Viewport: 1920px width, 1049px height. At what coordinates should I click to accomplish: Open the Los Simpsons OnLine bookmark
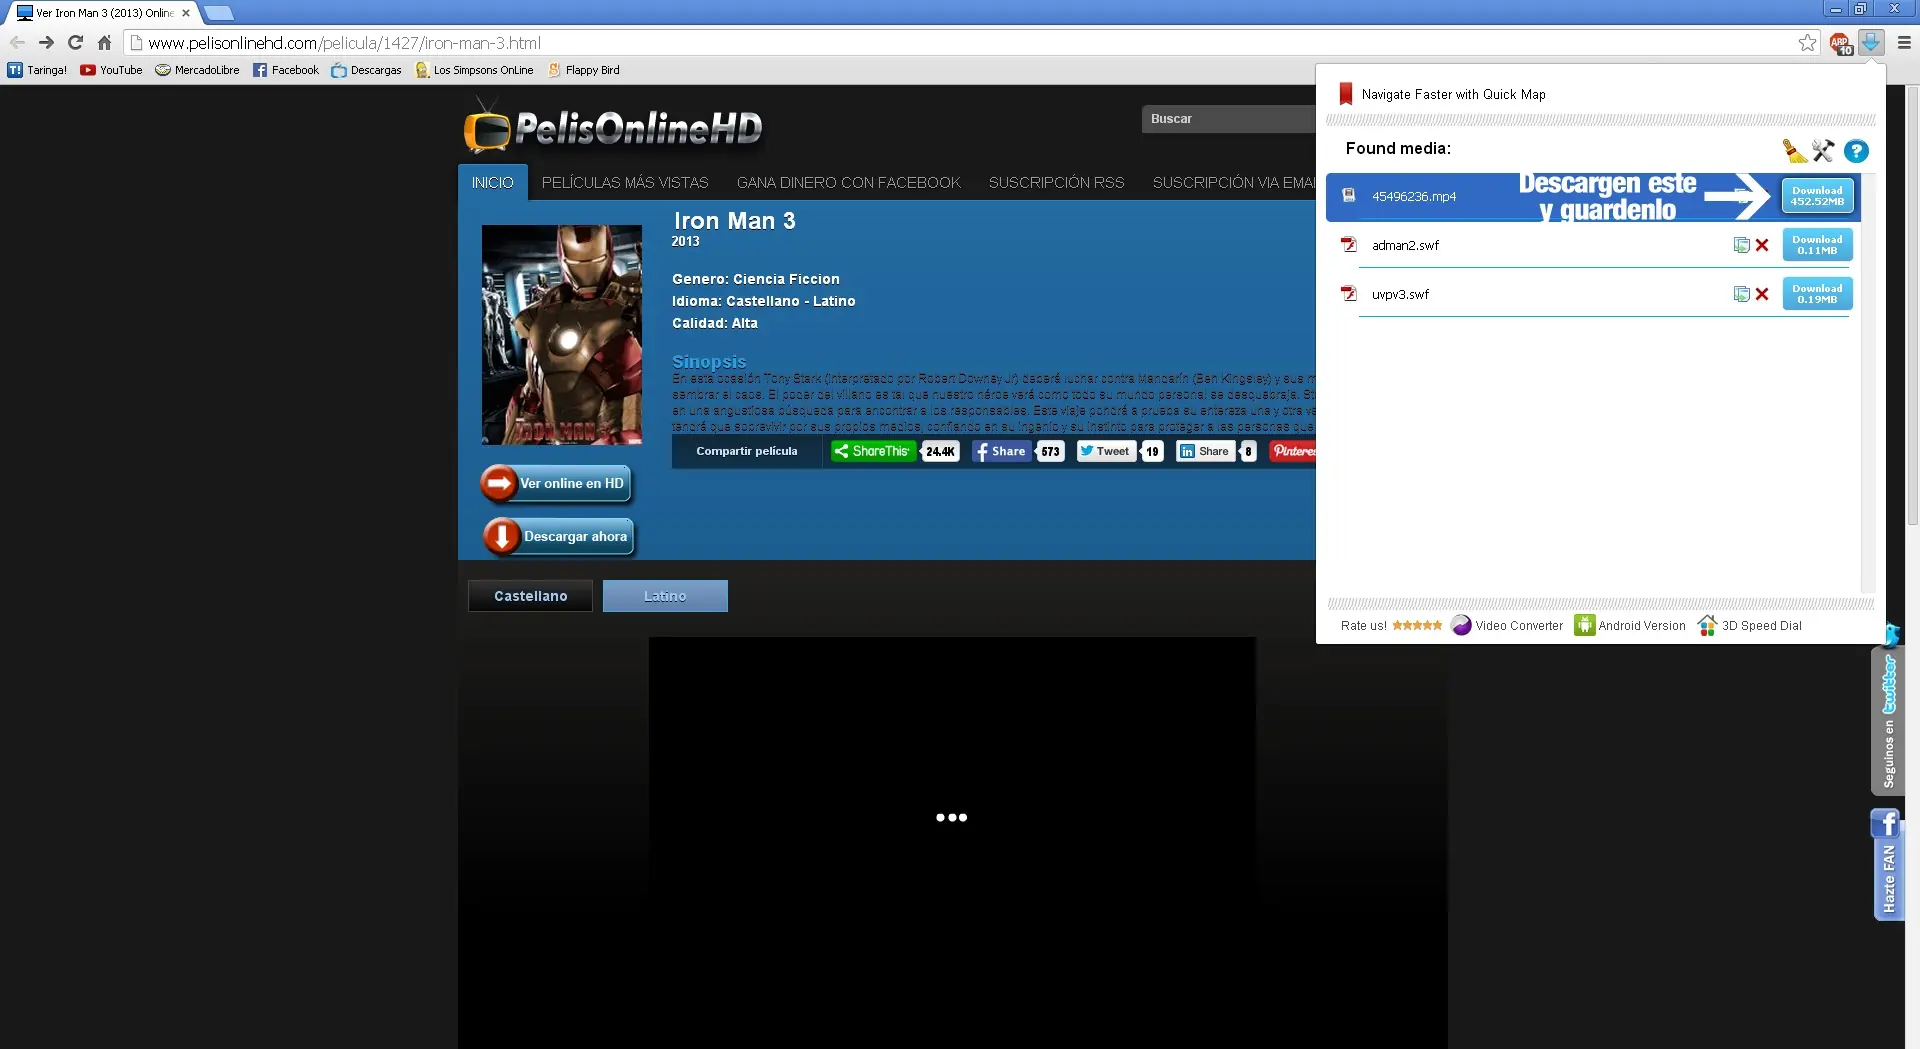click(x=474, y=70)
